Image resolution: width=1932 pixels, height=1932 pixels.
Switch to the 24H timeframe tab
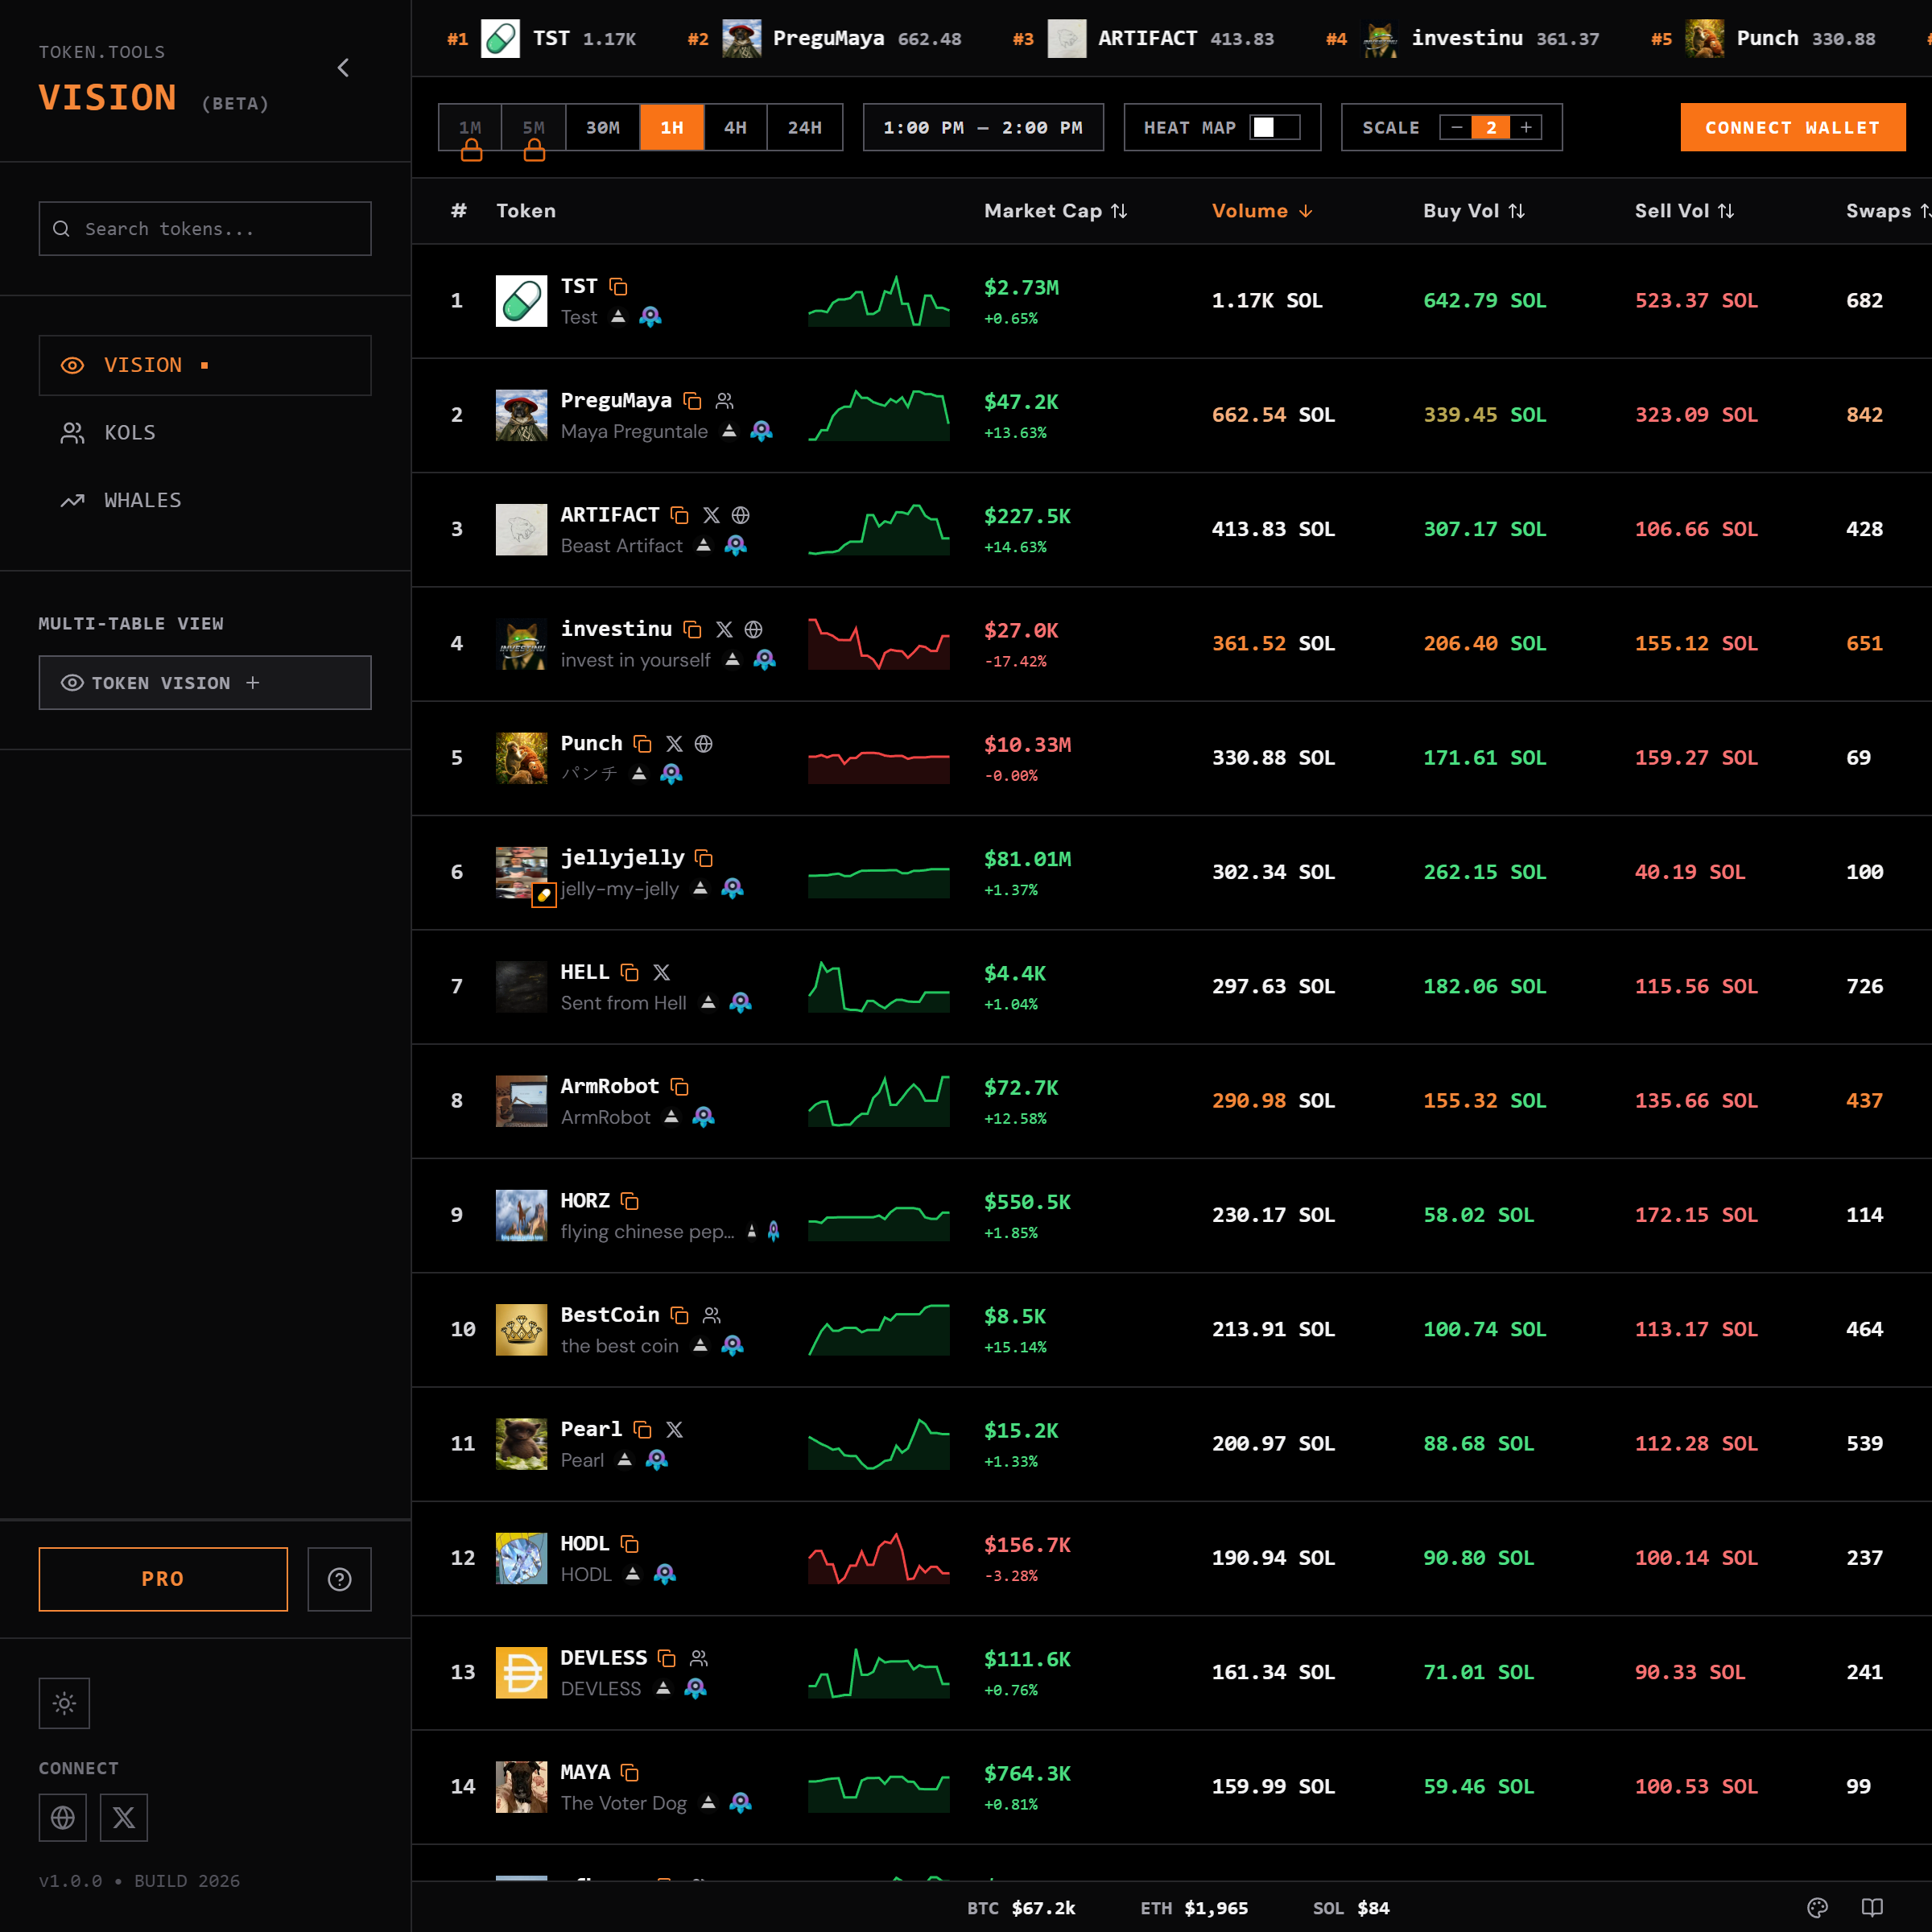coord(805,127)
